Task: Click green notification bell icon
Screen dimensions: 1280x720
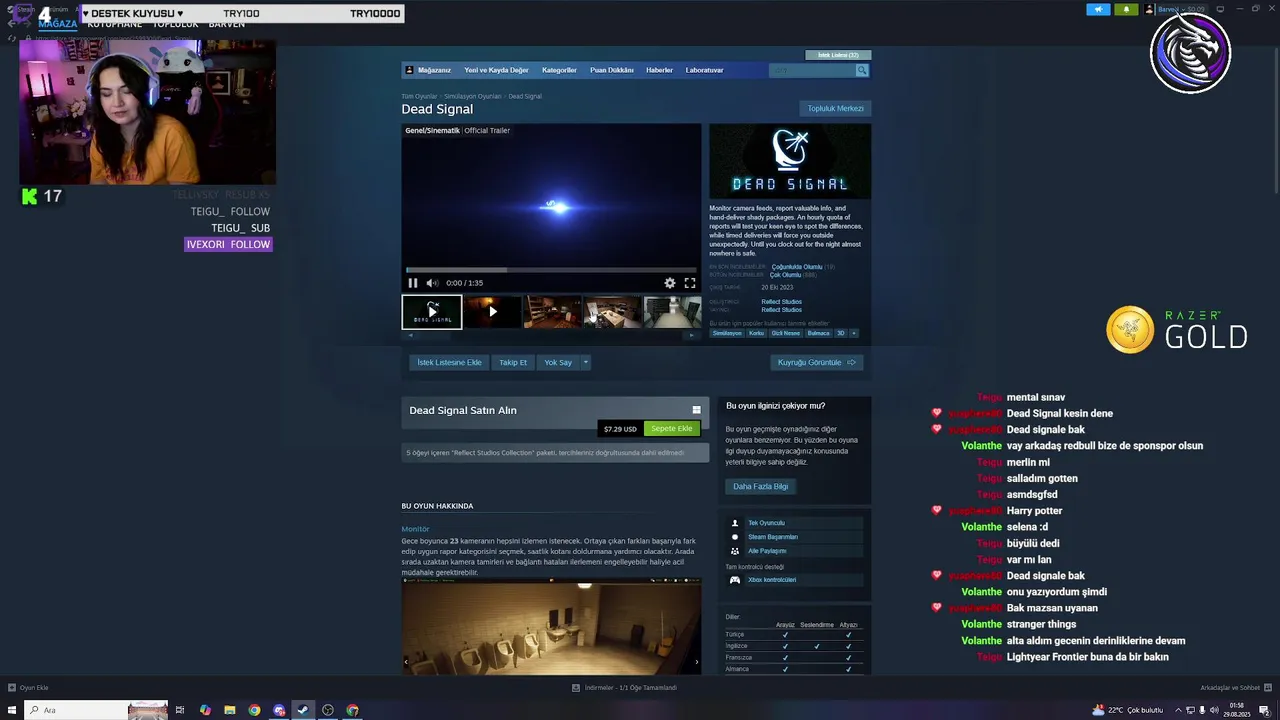Action: tap(1126, 9)
